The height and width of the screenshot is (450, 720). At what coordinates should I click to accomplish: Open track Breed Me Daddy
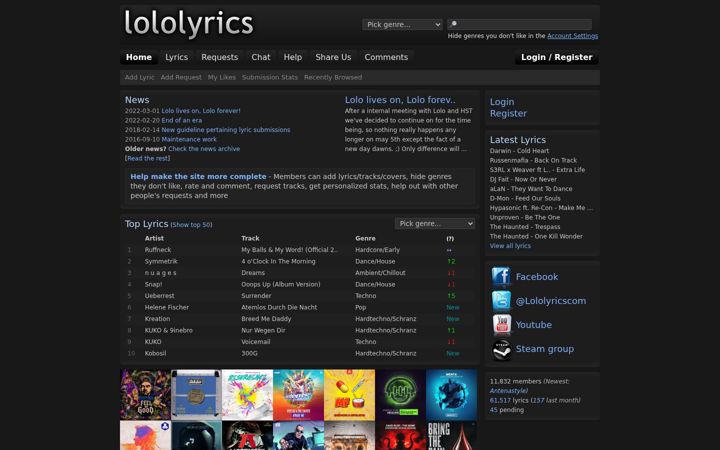point(266,319)
